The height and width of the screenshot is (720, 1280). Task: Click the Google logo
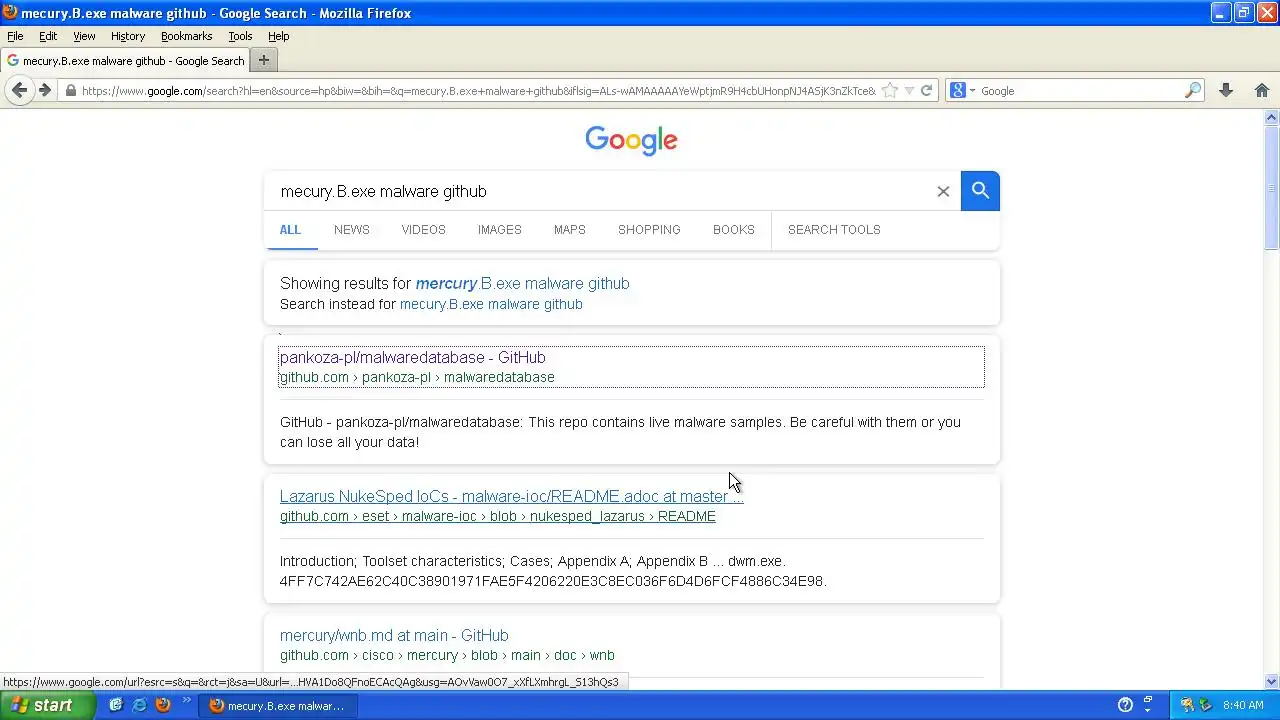click(x=631, y=141)
